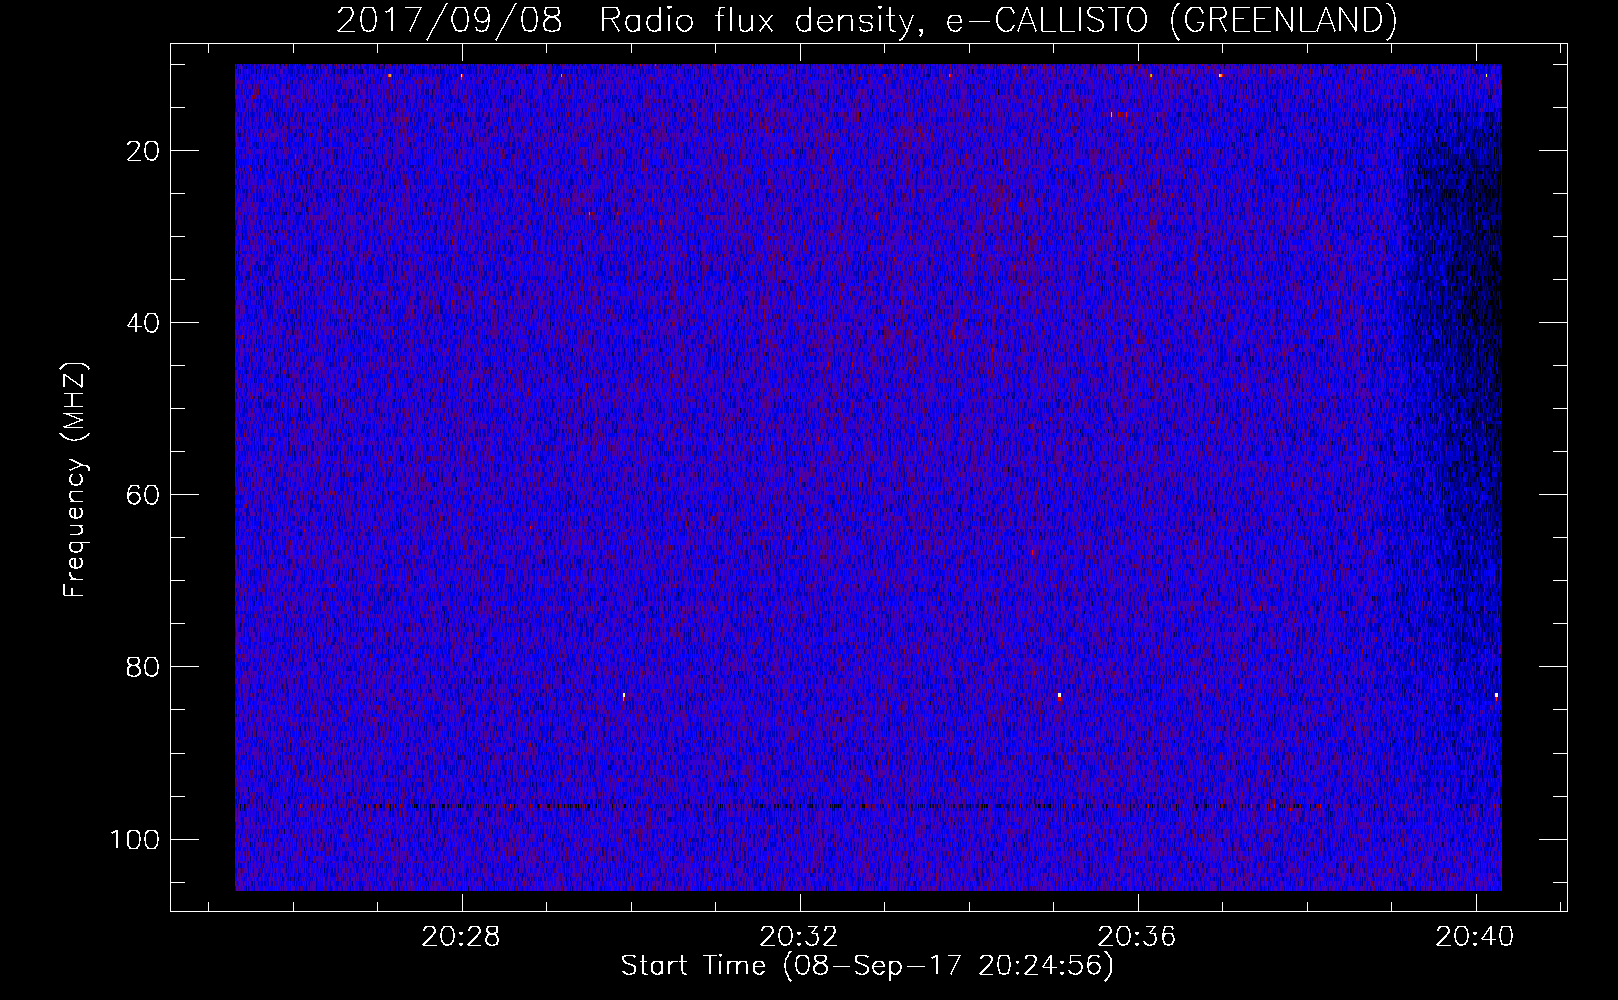Image resolution: width=1618 pixels, height=1000 pixels.
Task: Click the frequency tick label "60"
Action: tap(144, 495)
